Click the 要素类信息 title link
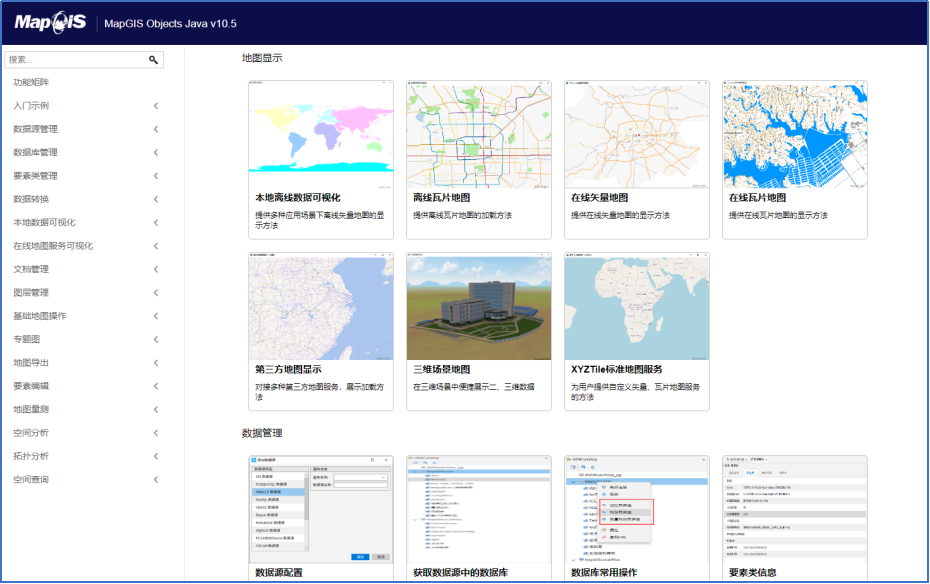Screen dimensions: 930x584 click(753, 573)
